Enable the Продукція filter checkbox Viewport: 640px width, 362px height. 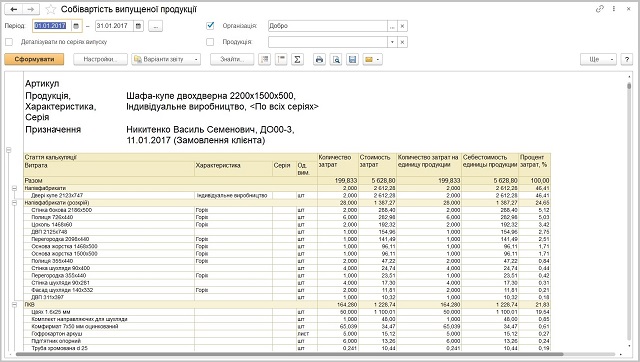coord(210,42)
